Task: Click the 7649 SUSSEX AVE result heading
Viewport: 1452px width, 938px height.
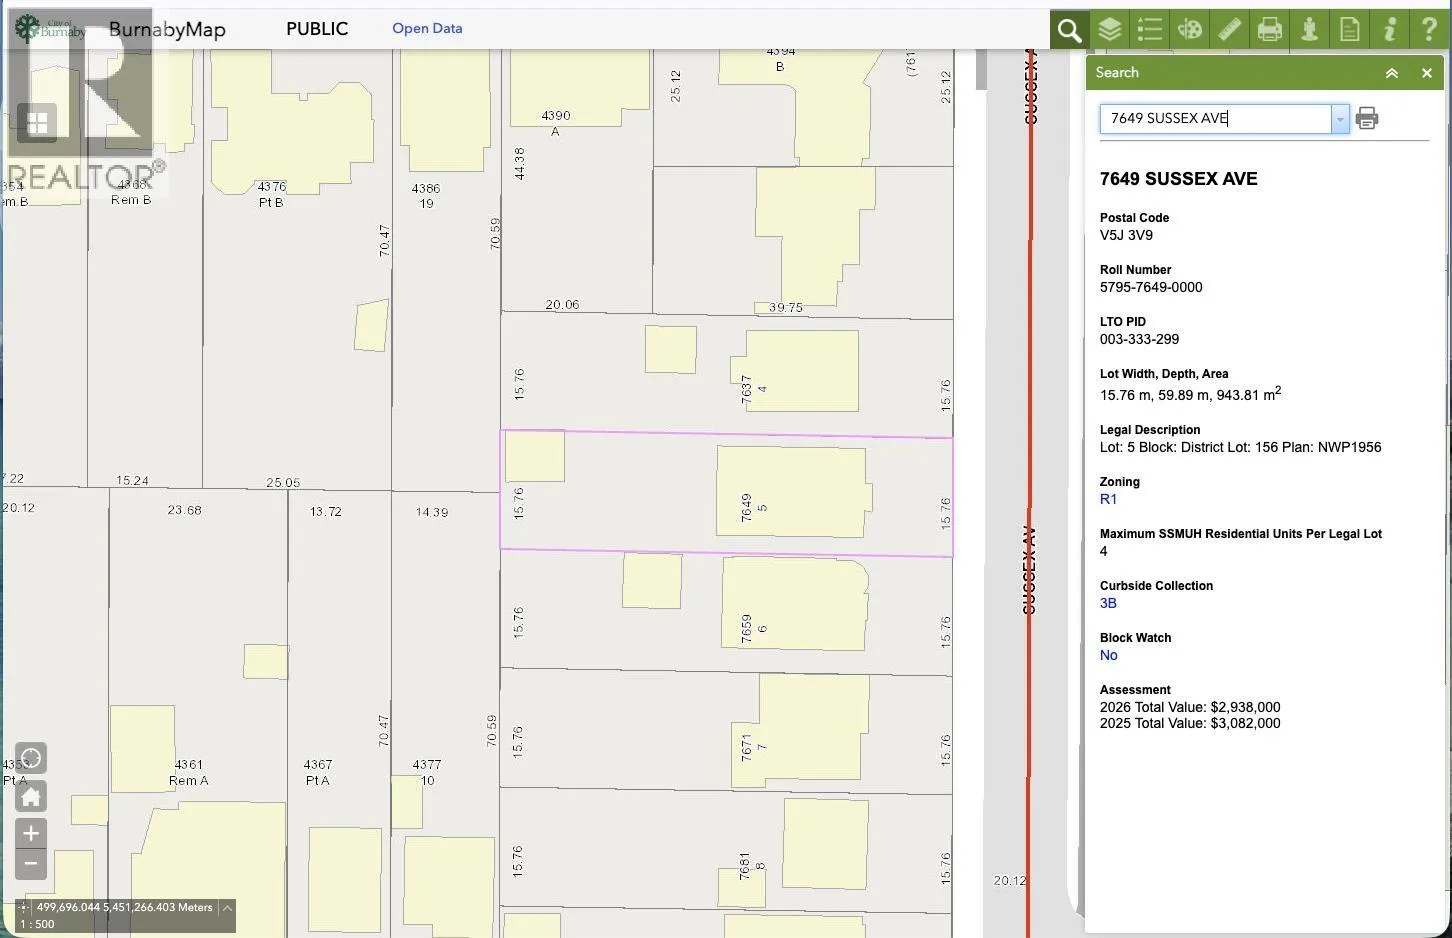Action: (1179, 179)
